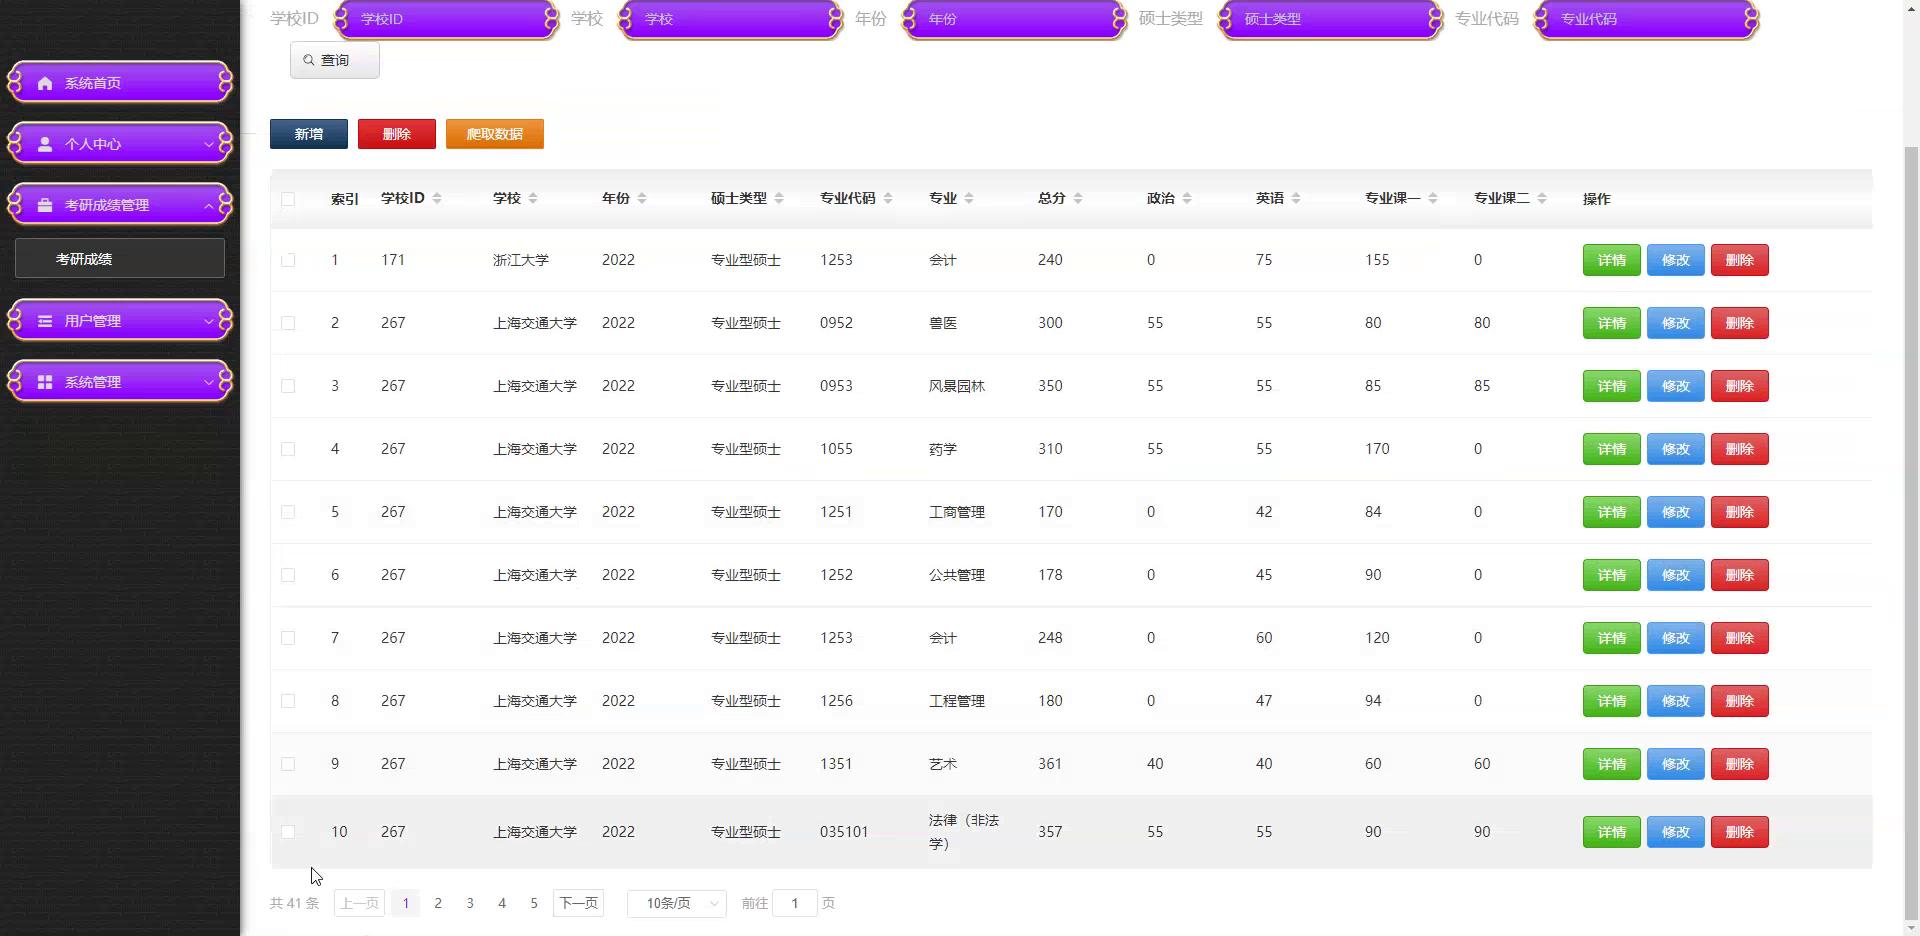This screenshot has width=1920, height=936.
Task: Select the checkbox for row 8 工程管理
Action: (288, 701)
